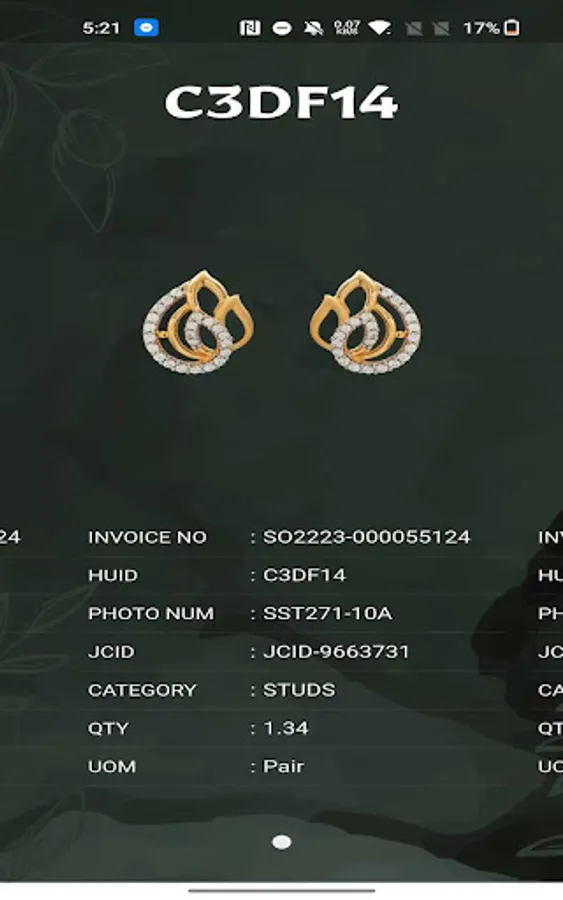
Task: Tap the HUID value C3DF14 in the table
Action: 304,575
